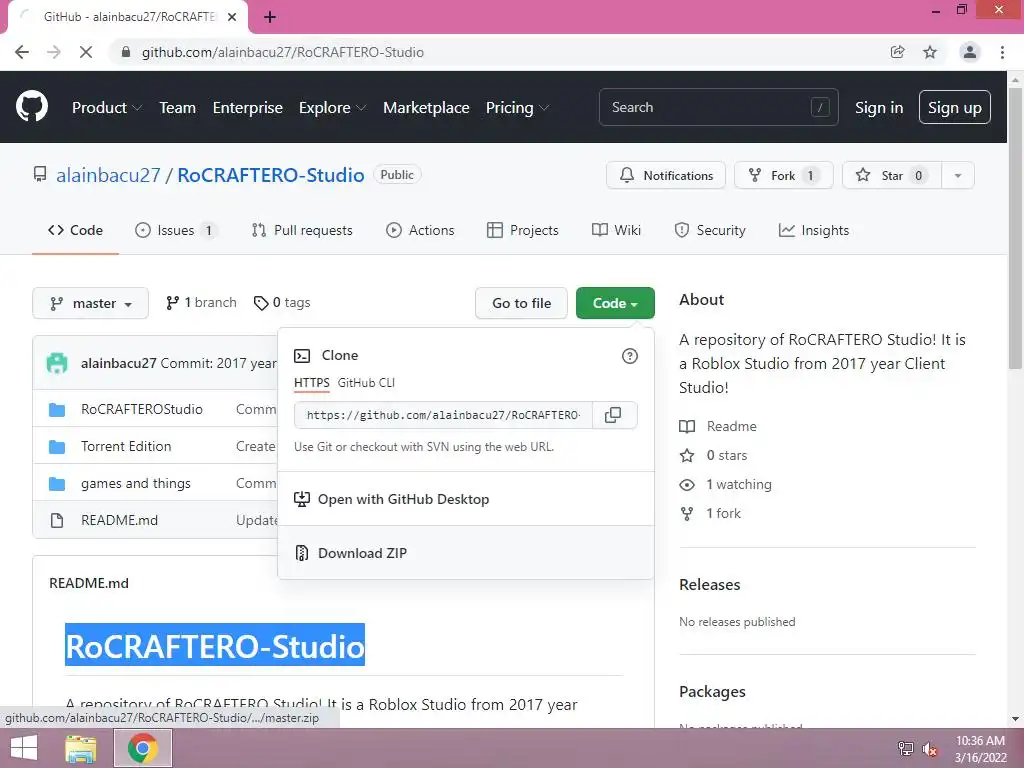
Task: Click Team in the navigation bar
Action: (x=178, y=108)
